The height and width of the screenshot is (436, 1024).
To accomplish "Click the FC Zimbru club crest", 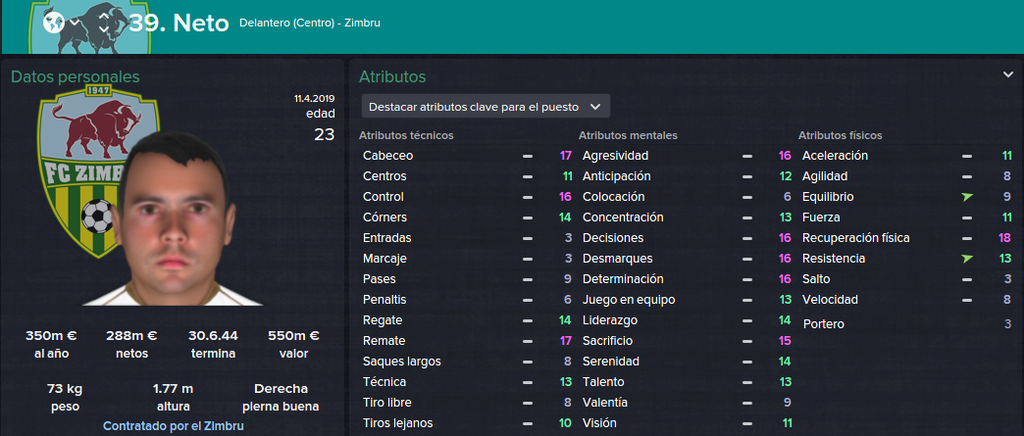I will pyautogui.click(x=98, y=171).
